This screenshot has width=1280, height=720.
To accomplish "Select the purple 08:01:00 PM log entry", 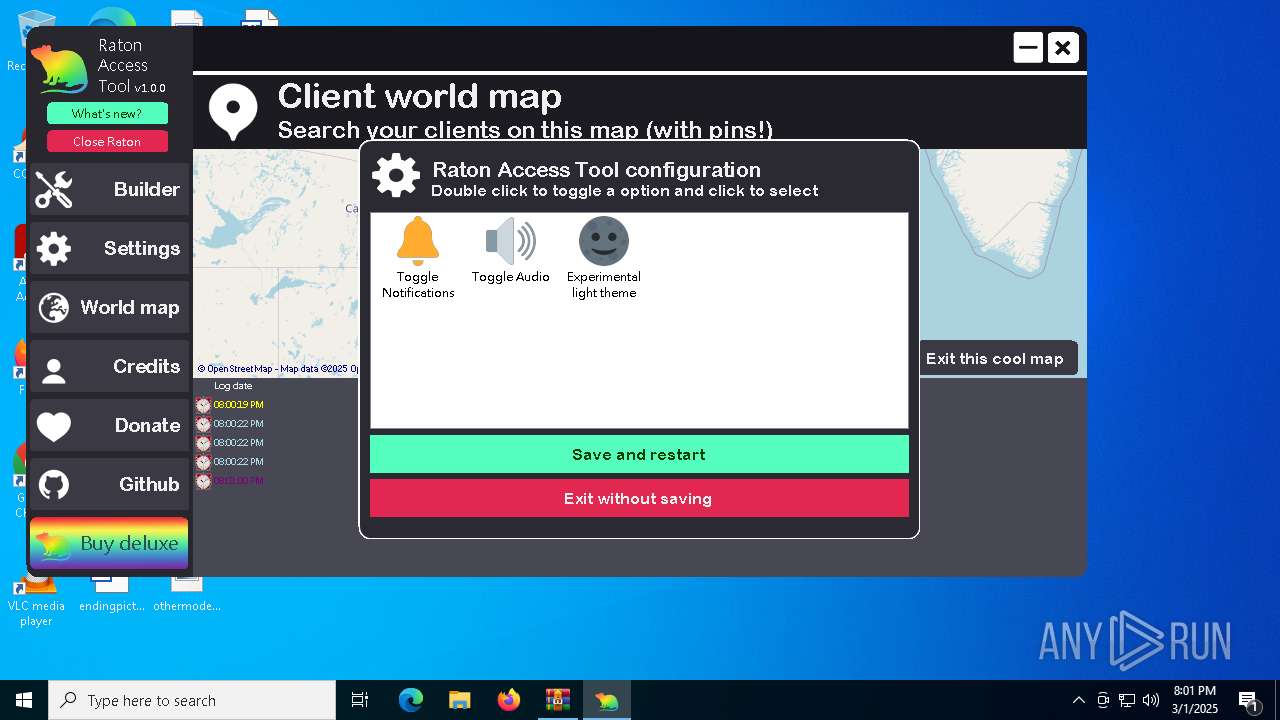I will pyautogui.click(x=238, y=481).
